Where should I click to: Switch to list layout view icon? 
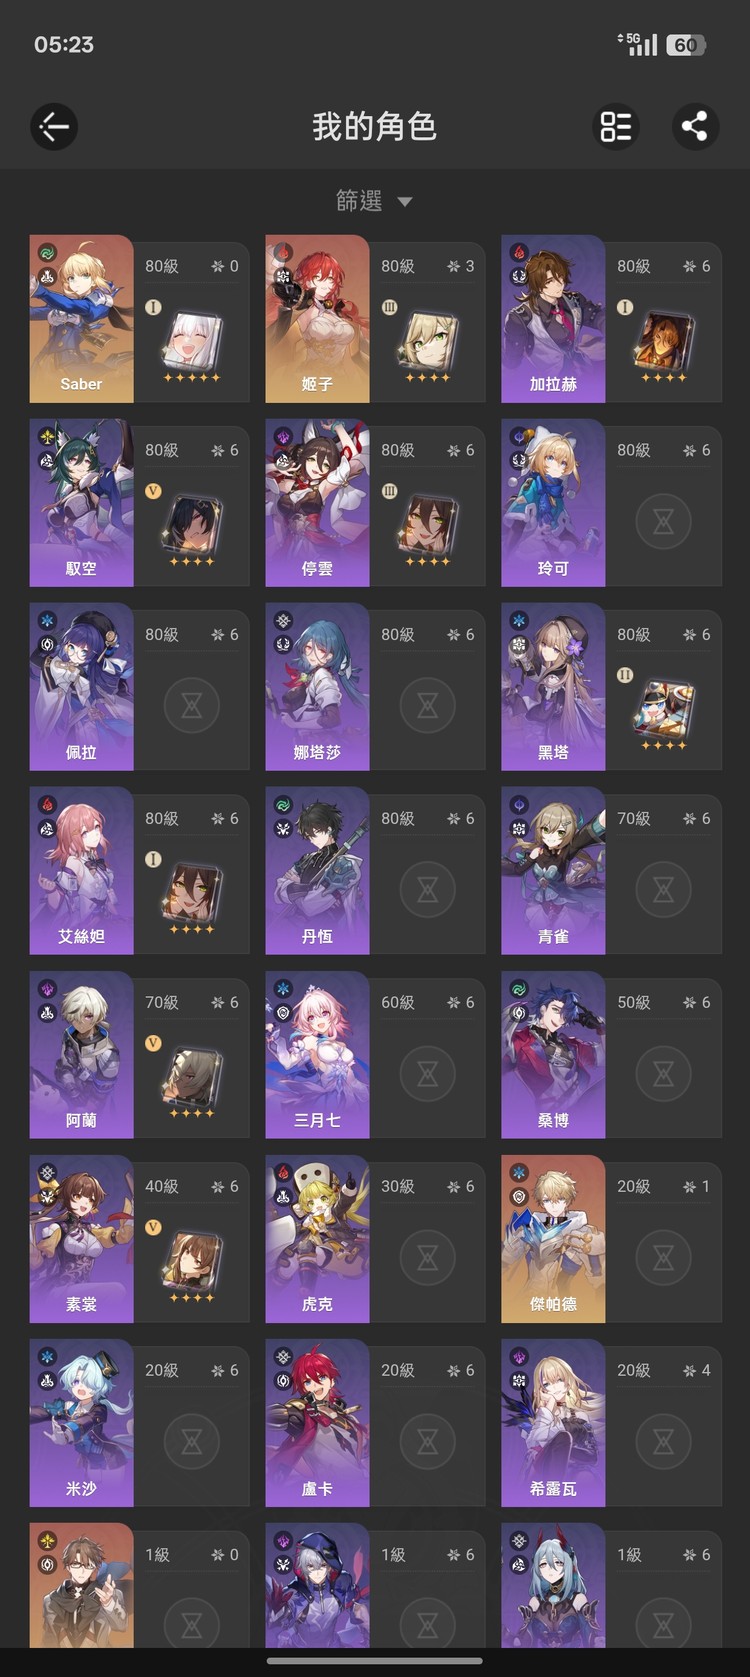pos(615,126)
